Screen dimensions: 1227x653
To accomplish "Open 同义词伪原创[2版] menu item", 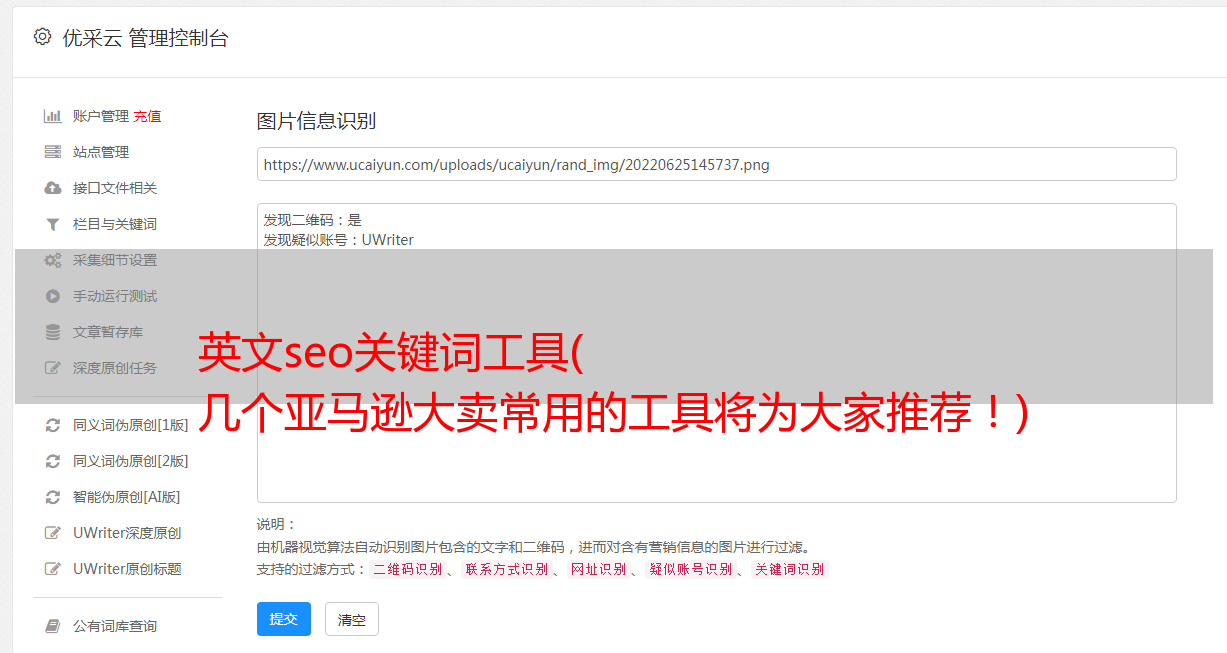I will [130, 461].
